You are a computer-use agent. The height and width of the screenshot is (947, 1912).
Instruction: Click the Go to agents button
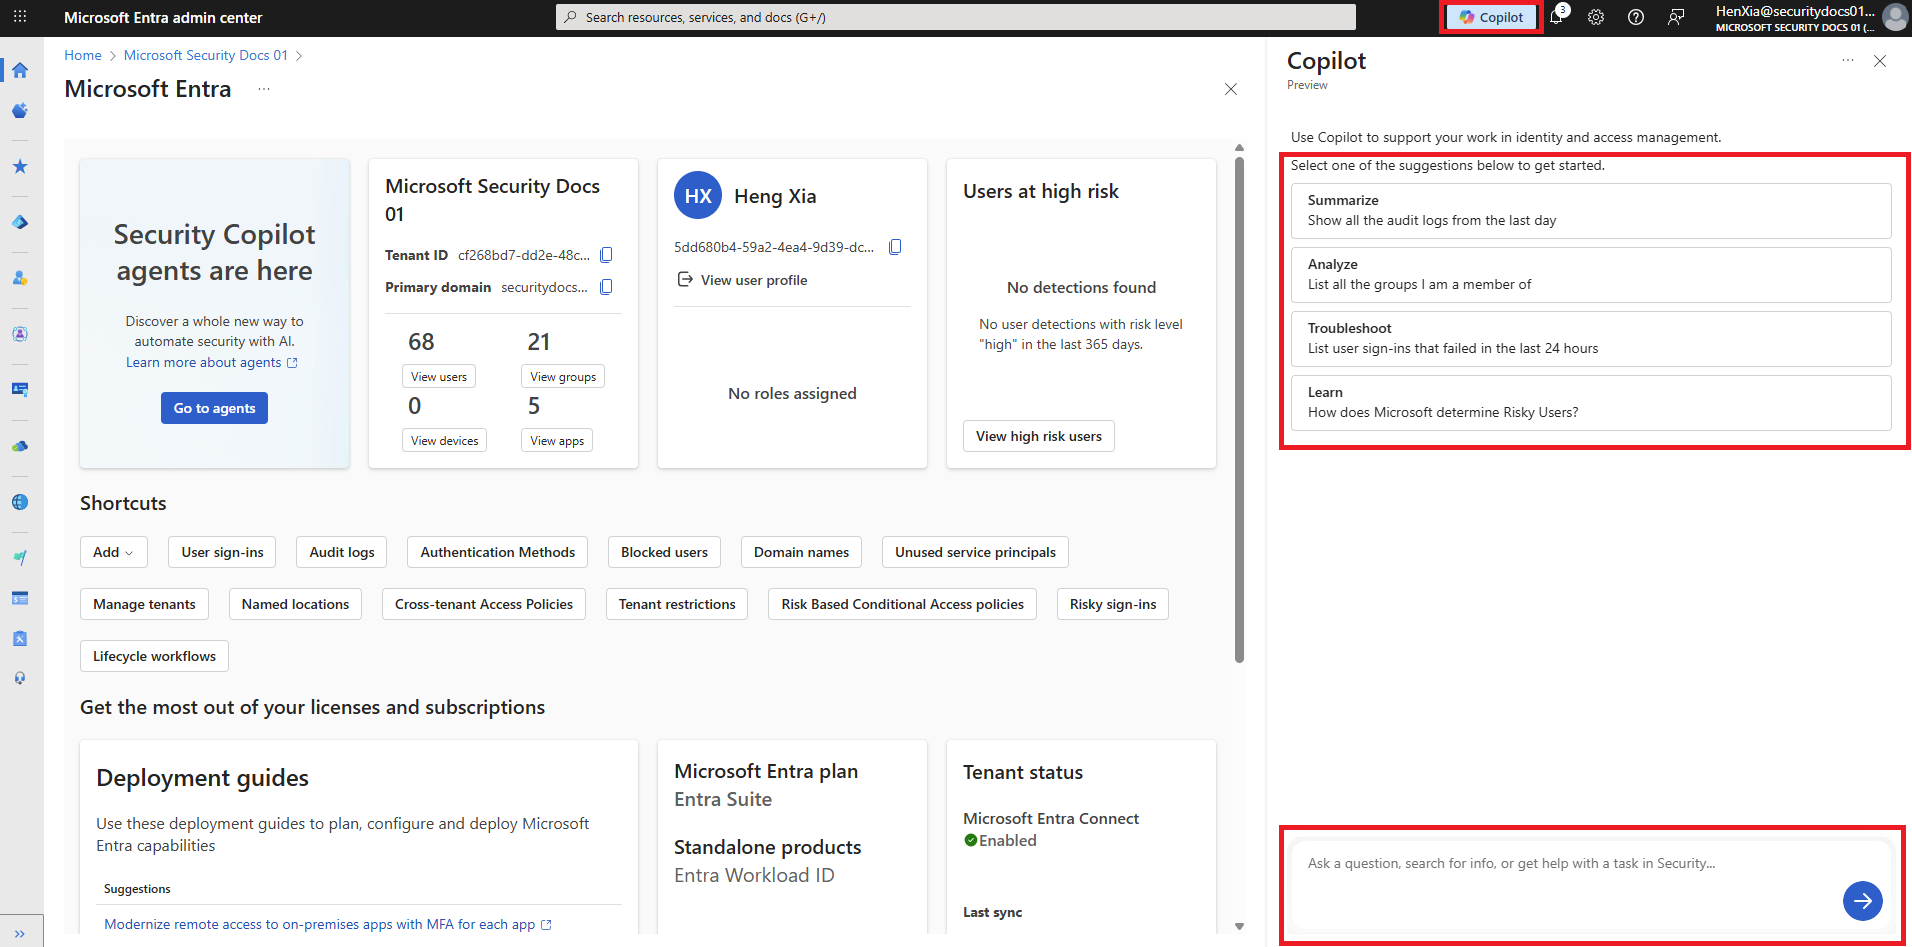(x=214, y=407)
